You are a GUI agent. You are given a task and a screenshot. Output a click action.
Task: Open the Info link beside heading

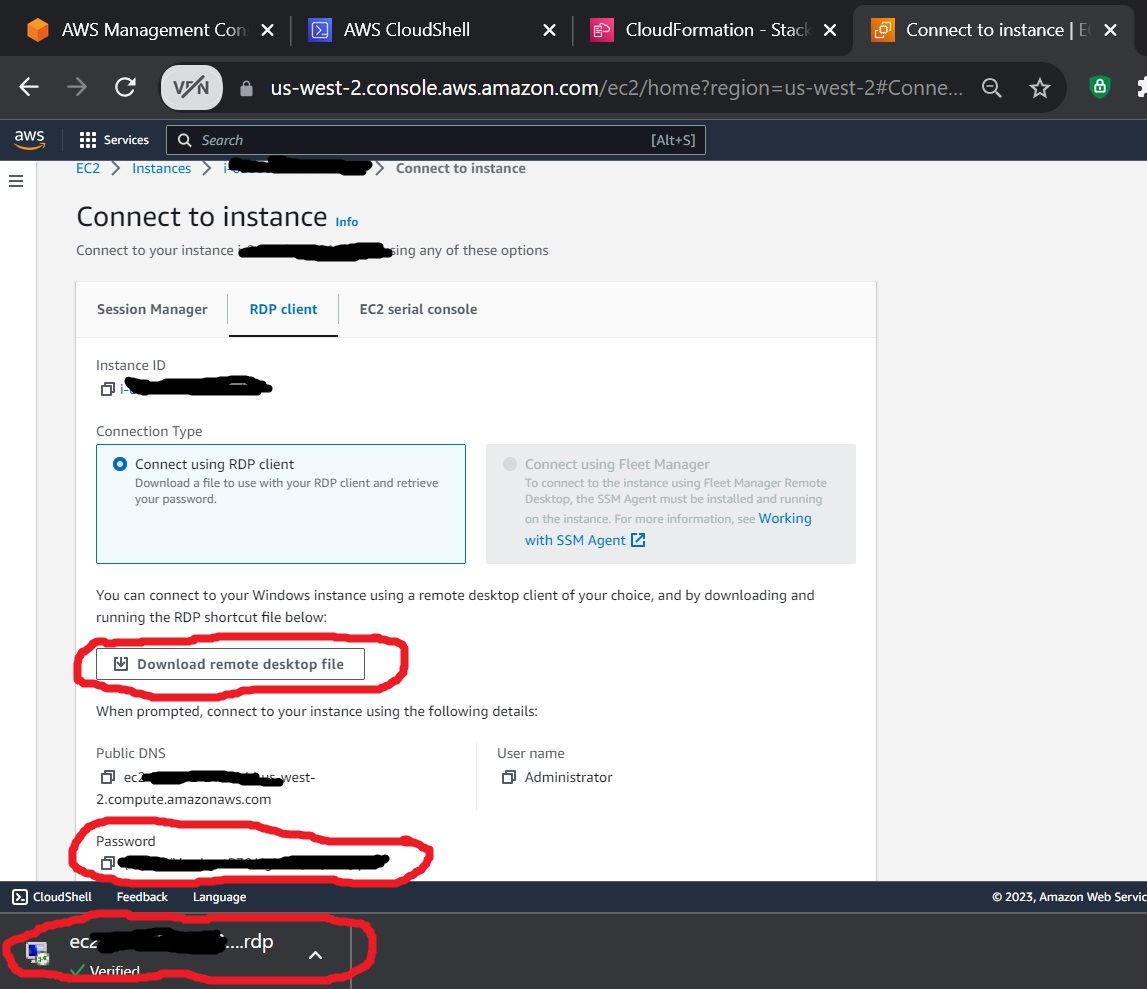point(347,222)
